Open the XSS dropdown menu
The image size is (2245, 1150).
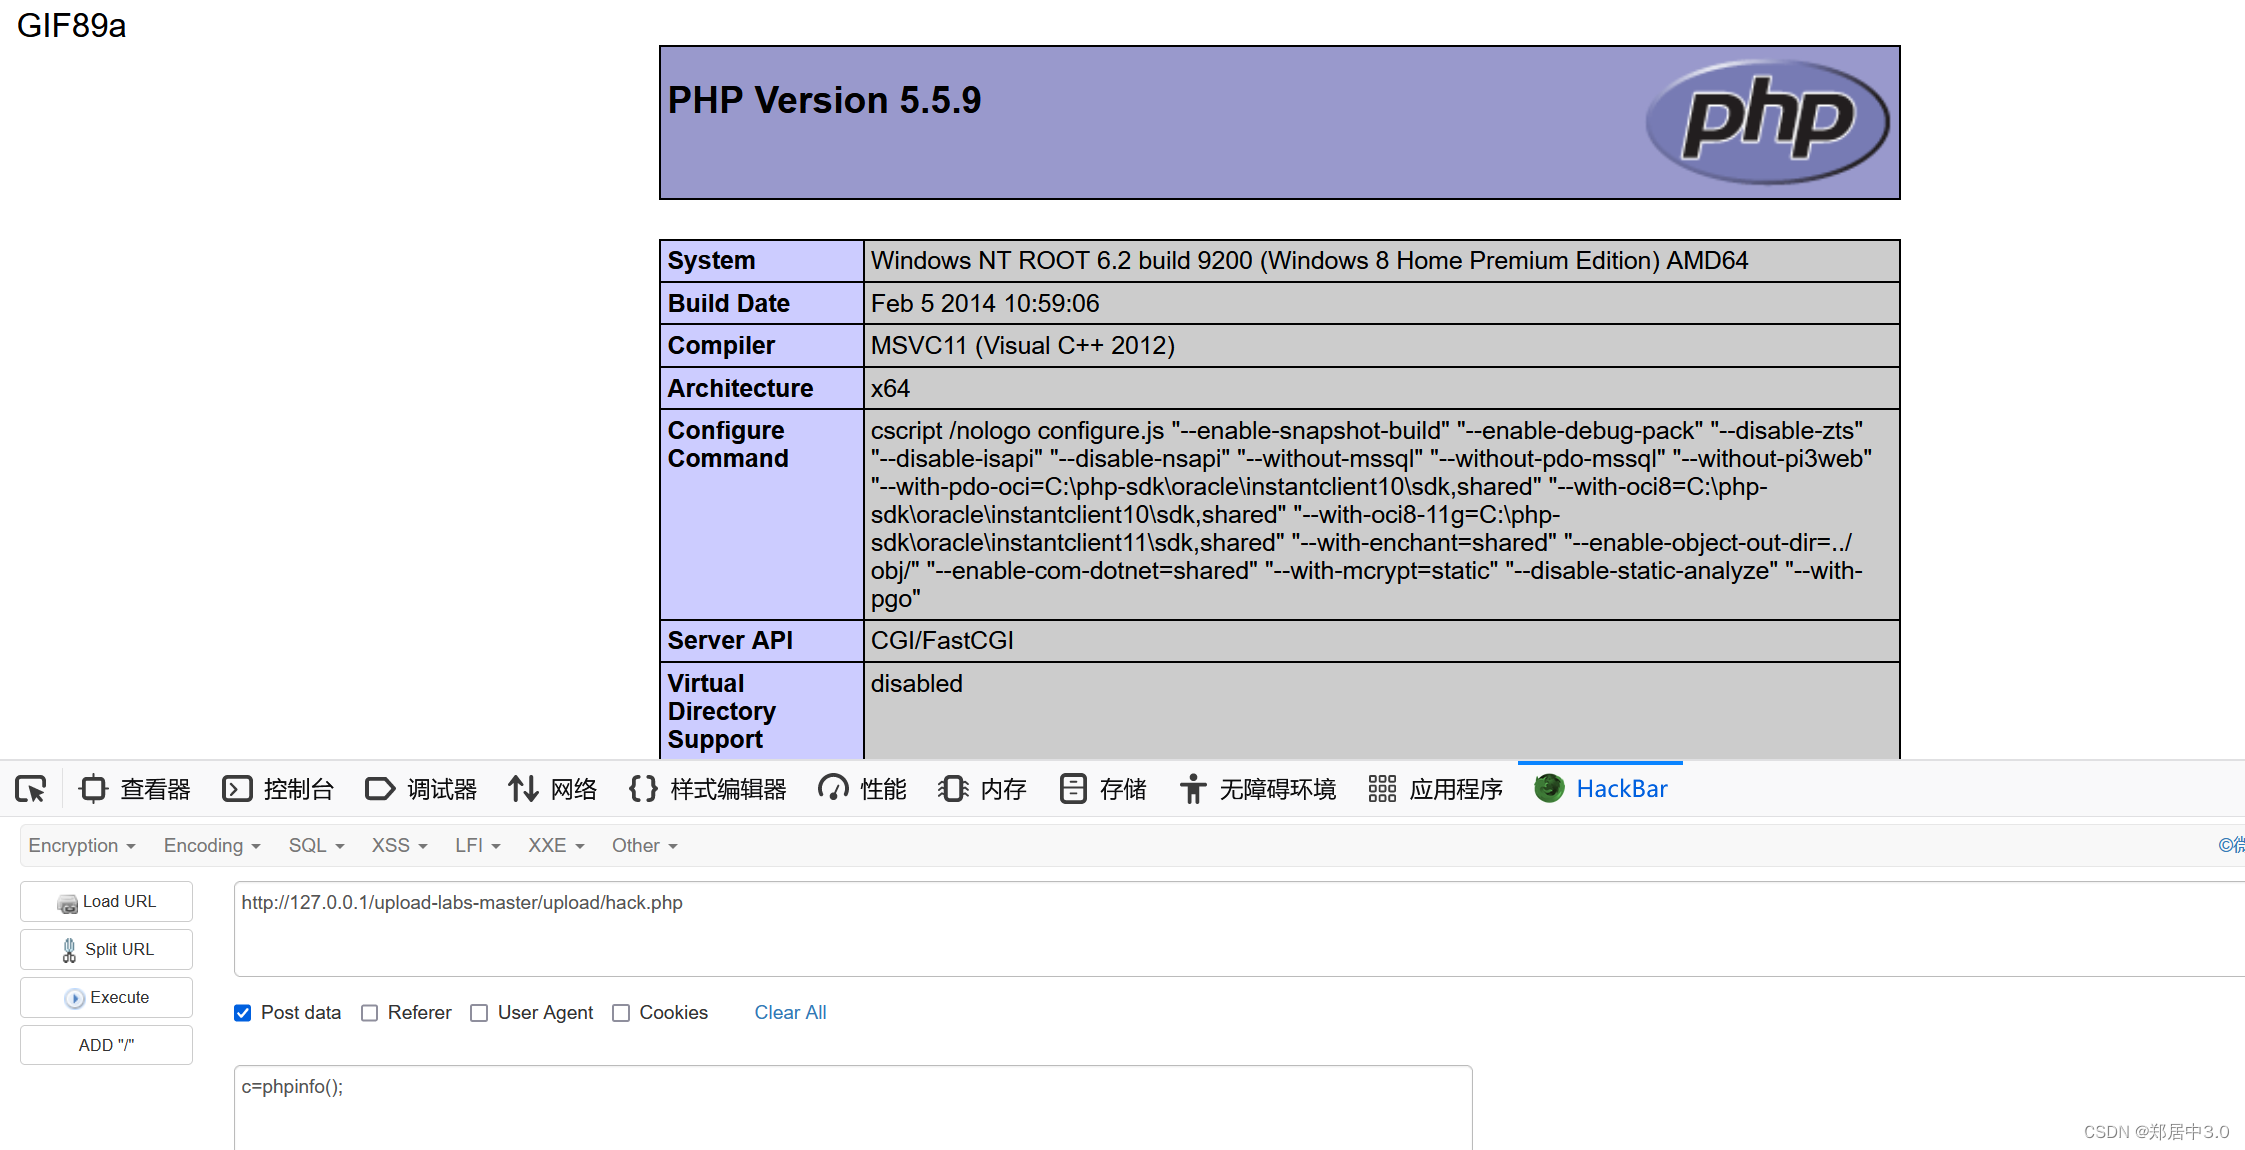pyautogui.click(x=399, y=846)
